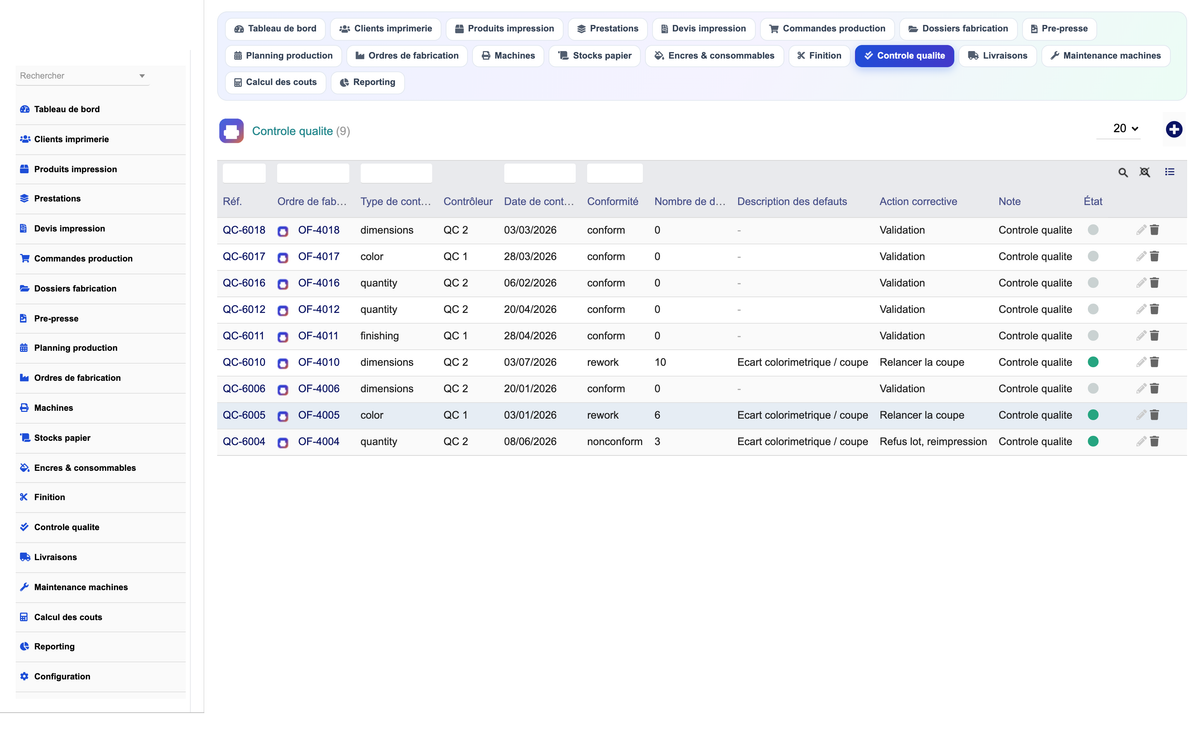Open the OF-4004 fabrication order link

tap(319, 441)
